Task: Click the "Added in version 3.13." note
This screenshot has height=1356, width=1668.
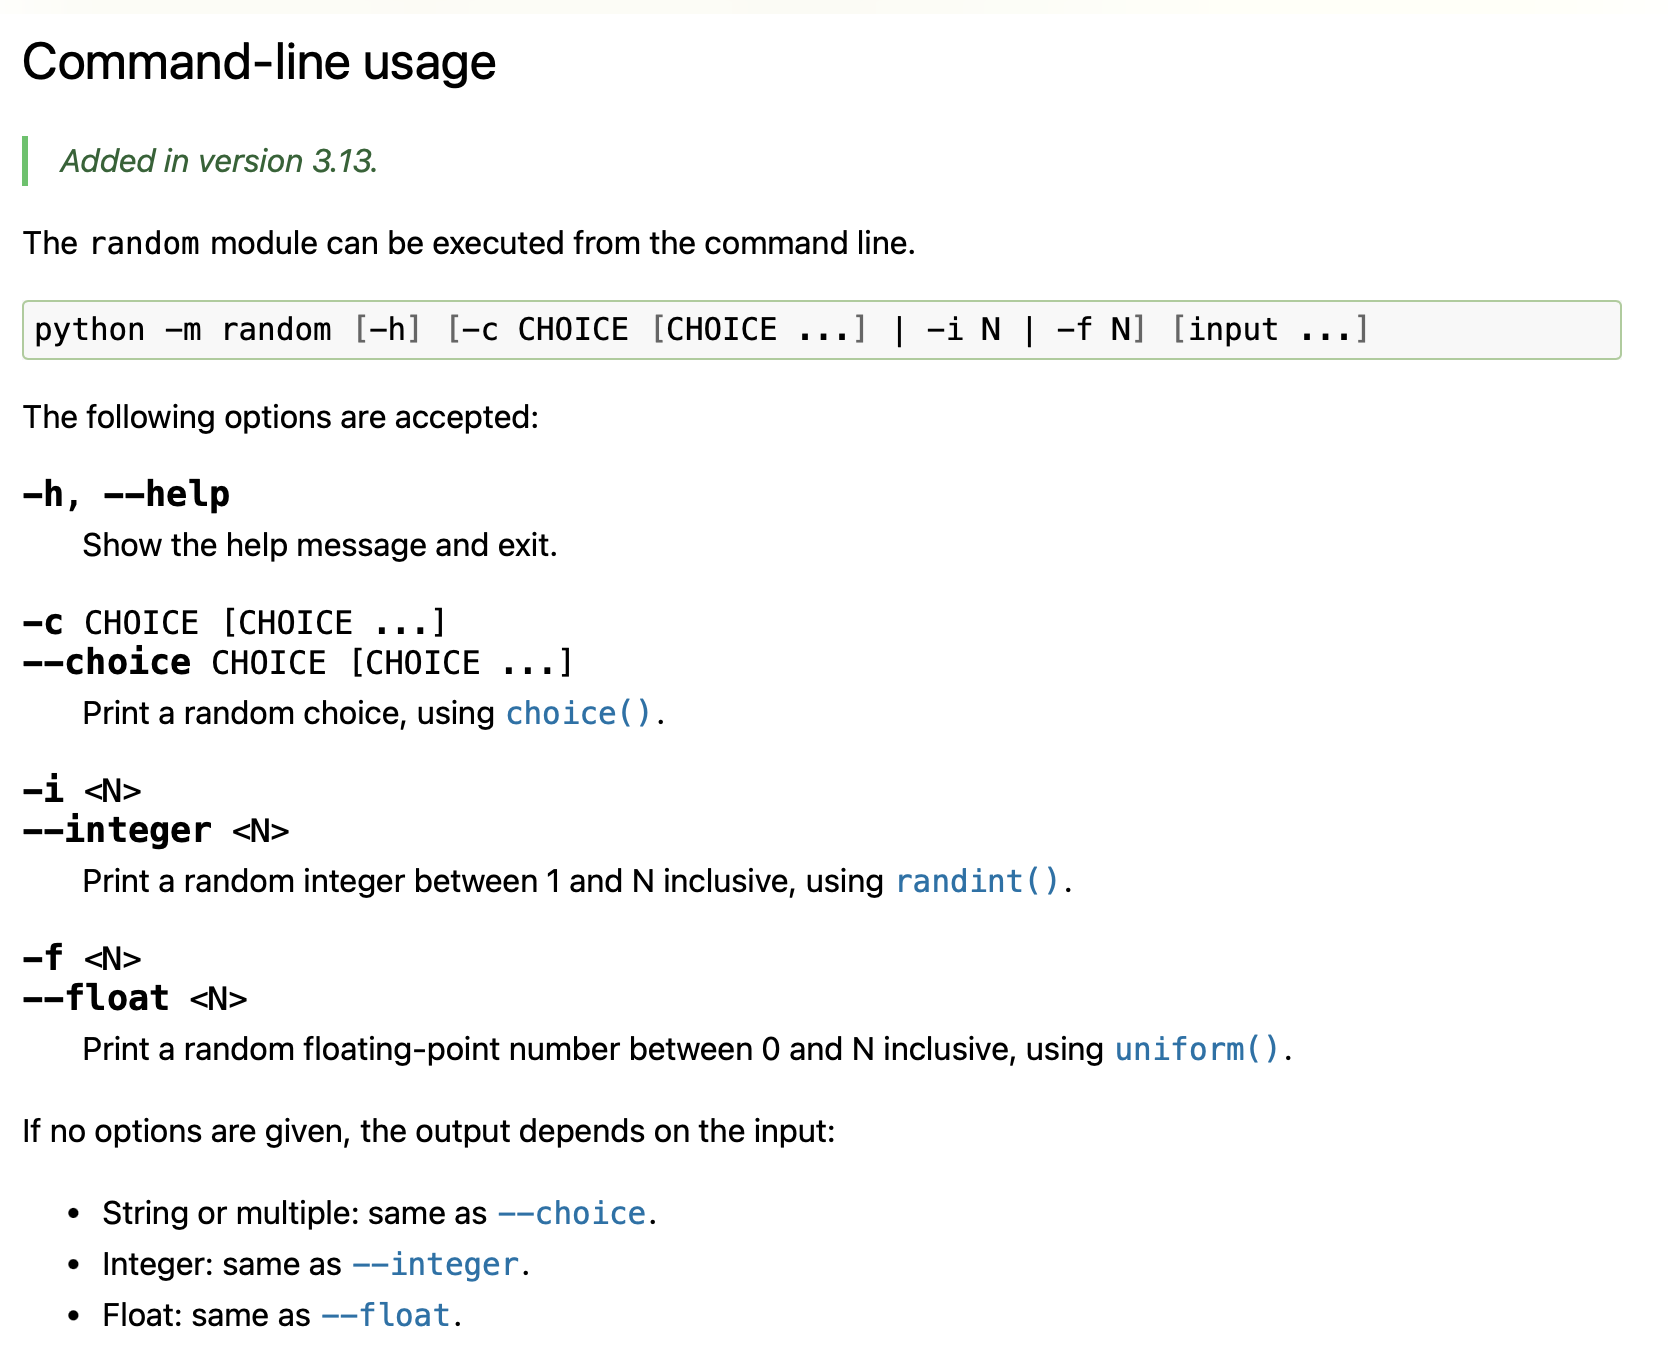Action: (219, 162)
